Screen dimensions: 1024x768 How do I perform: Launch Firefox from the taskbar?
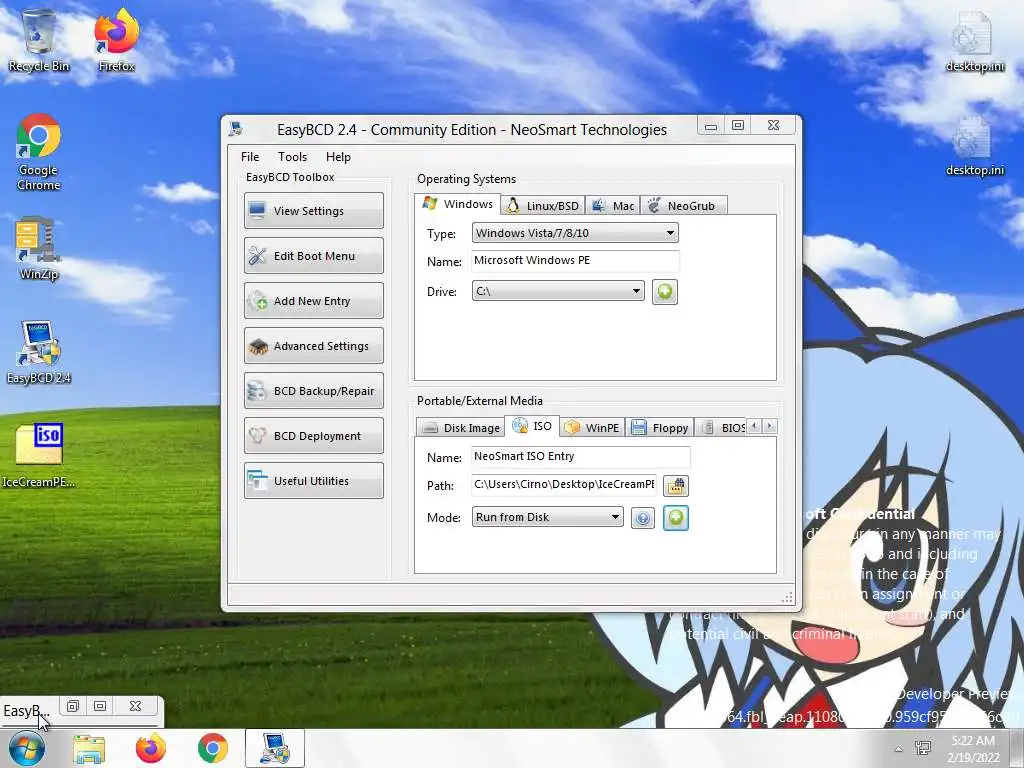[x=151, y=749]
